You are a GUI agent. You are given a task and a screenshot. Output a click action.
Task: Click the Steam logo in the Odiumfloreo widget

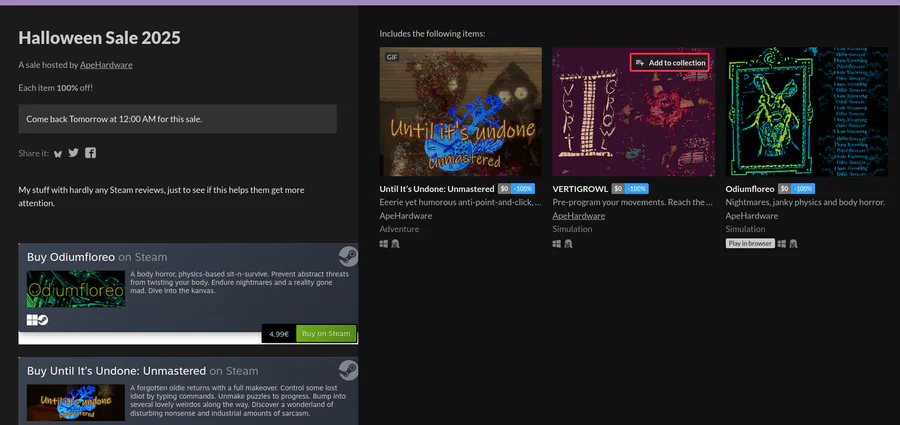click(x=348, y=256)
